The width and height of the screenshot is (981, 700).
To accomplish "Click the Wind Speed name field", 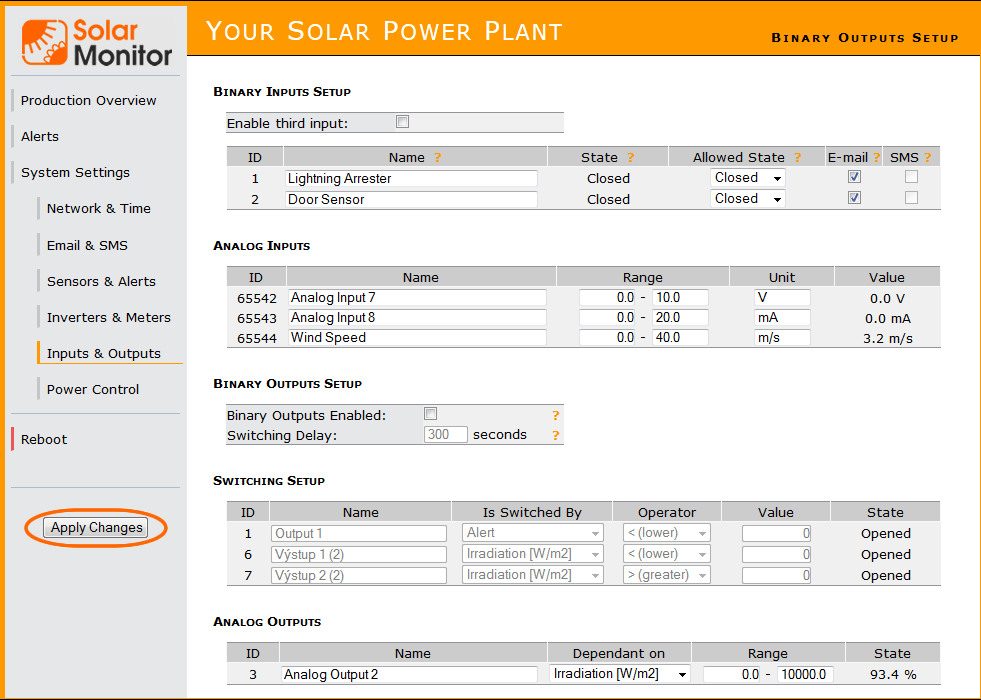I will (x=417, y=338).
